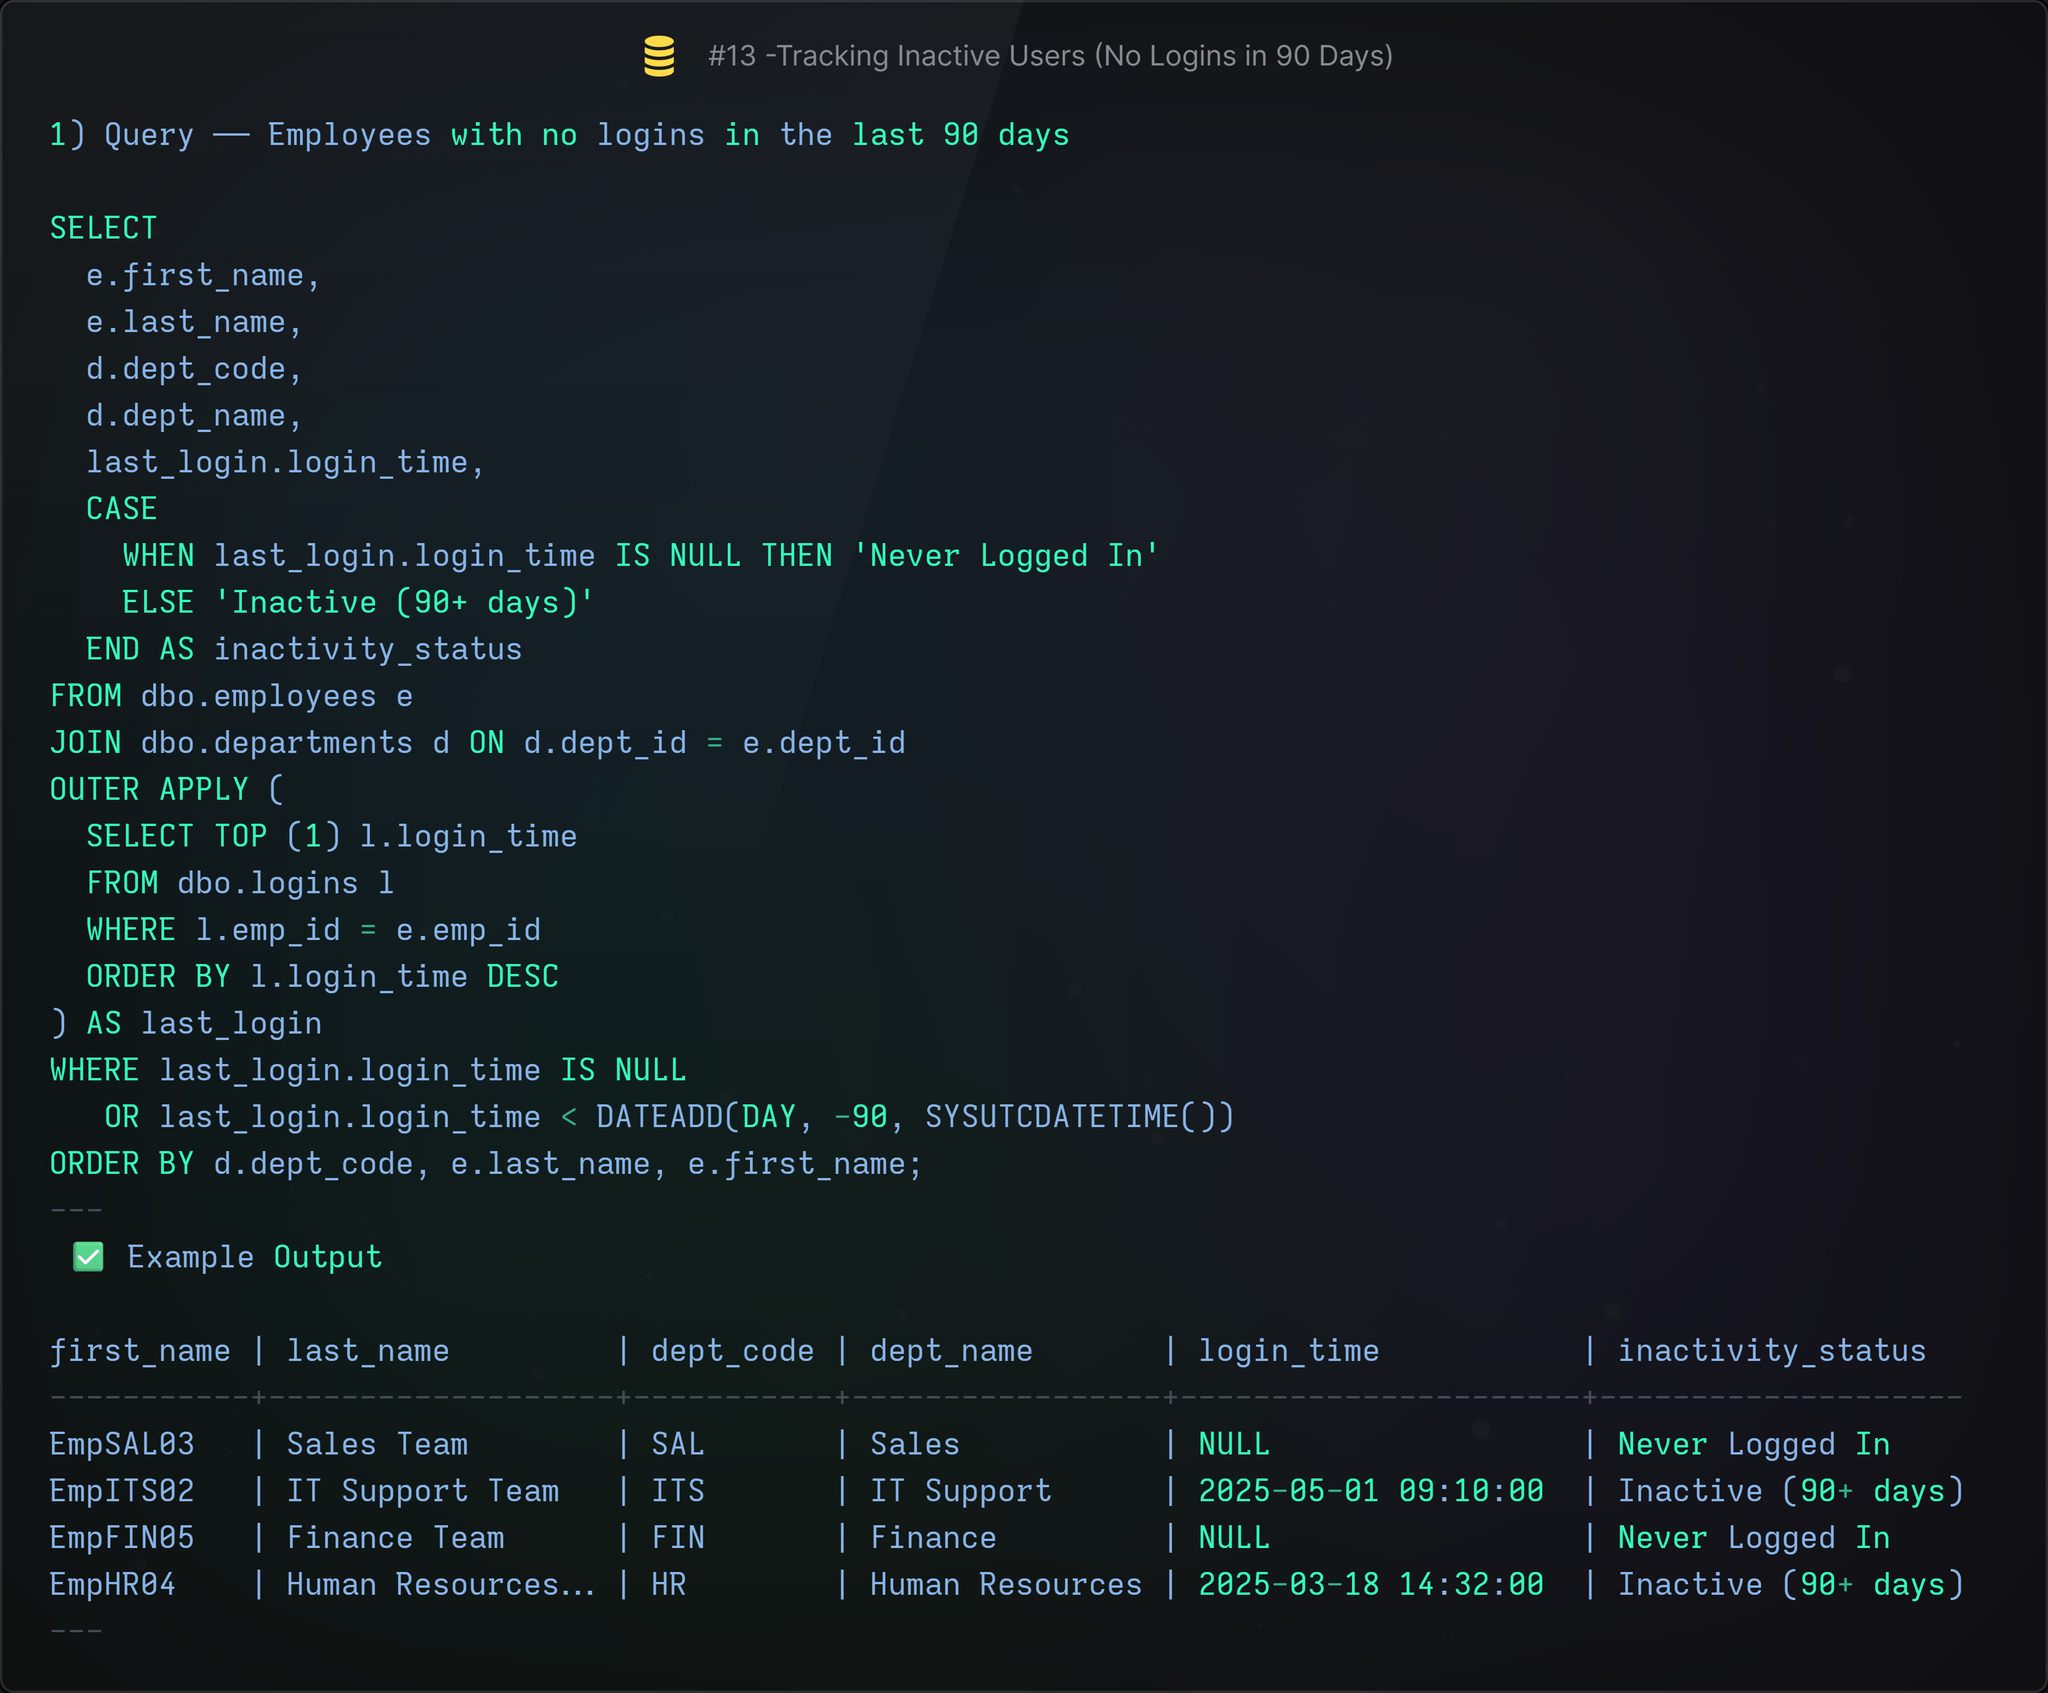
Task: Click the ELSE 'Inactive (90+ days)' line
Action: [x=358, y=603]
